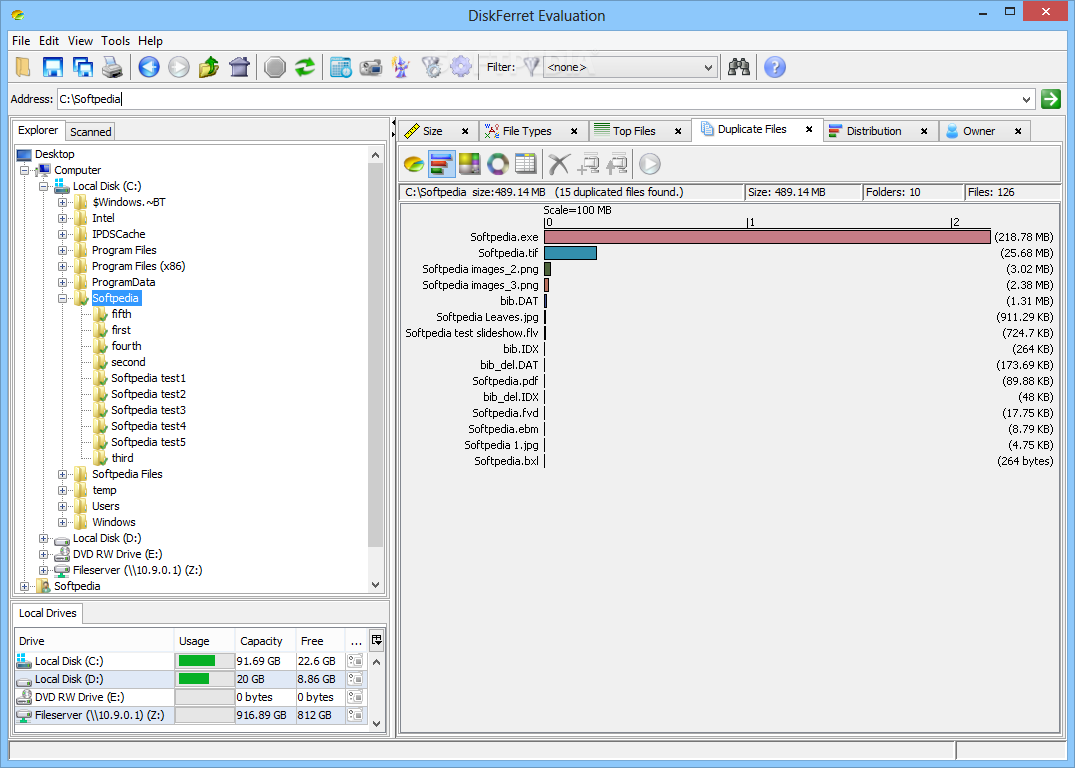Open the View menu
Image resolution: width=1075 pixels, height=768 pixels.
80,40
